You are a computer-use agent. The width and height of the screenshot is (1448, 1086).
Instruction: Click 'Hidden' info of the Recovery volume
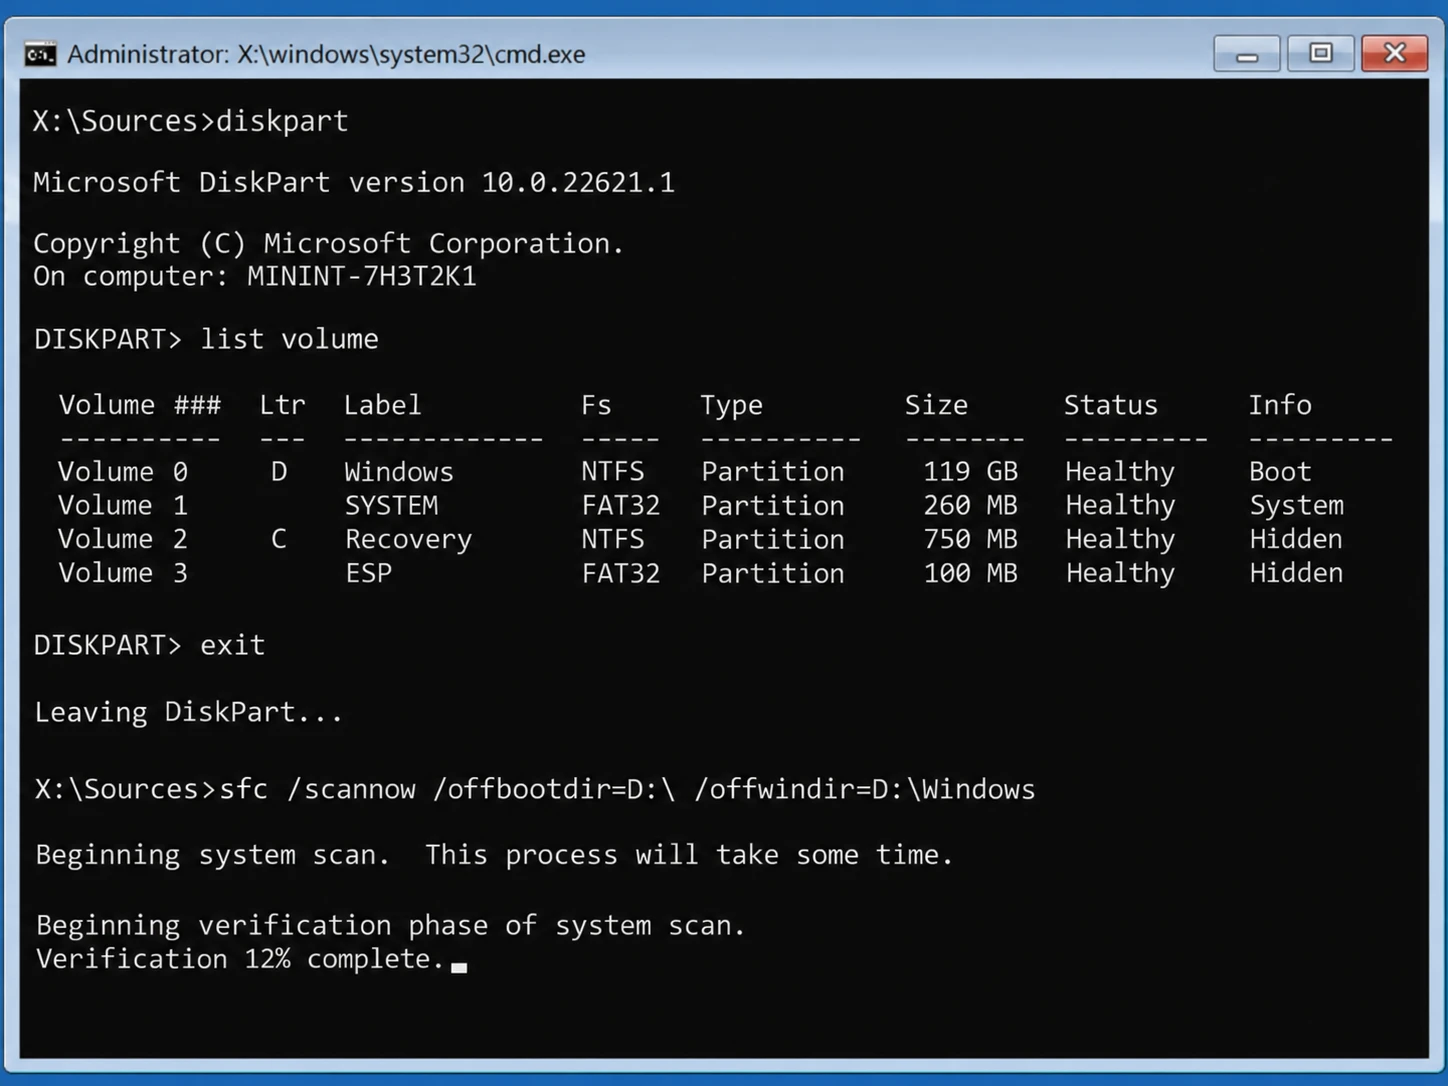click(x=1296, y=539)
